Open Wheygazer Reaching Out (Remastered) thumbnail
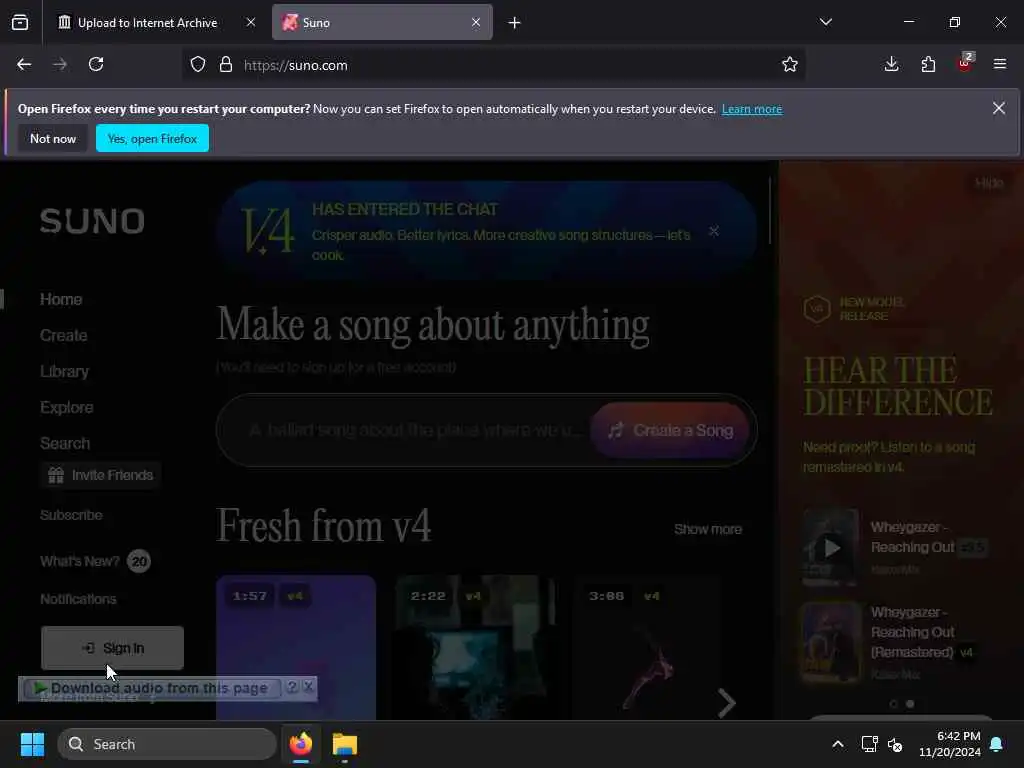 coord(830,643)
